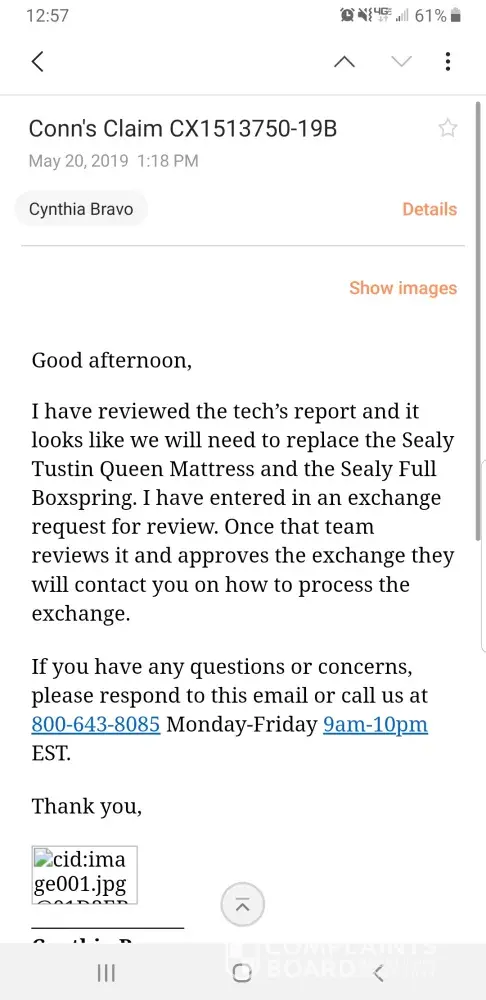Show images in this email
Viewport: 486px width, 1000px height.
403,288
